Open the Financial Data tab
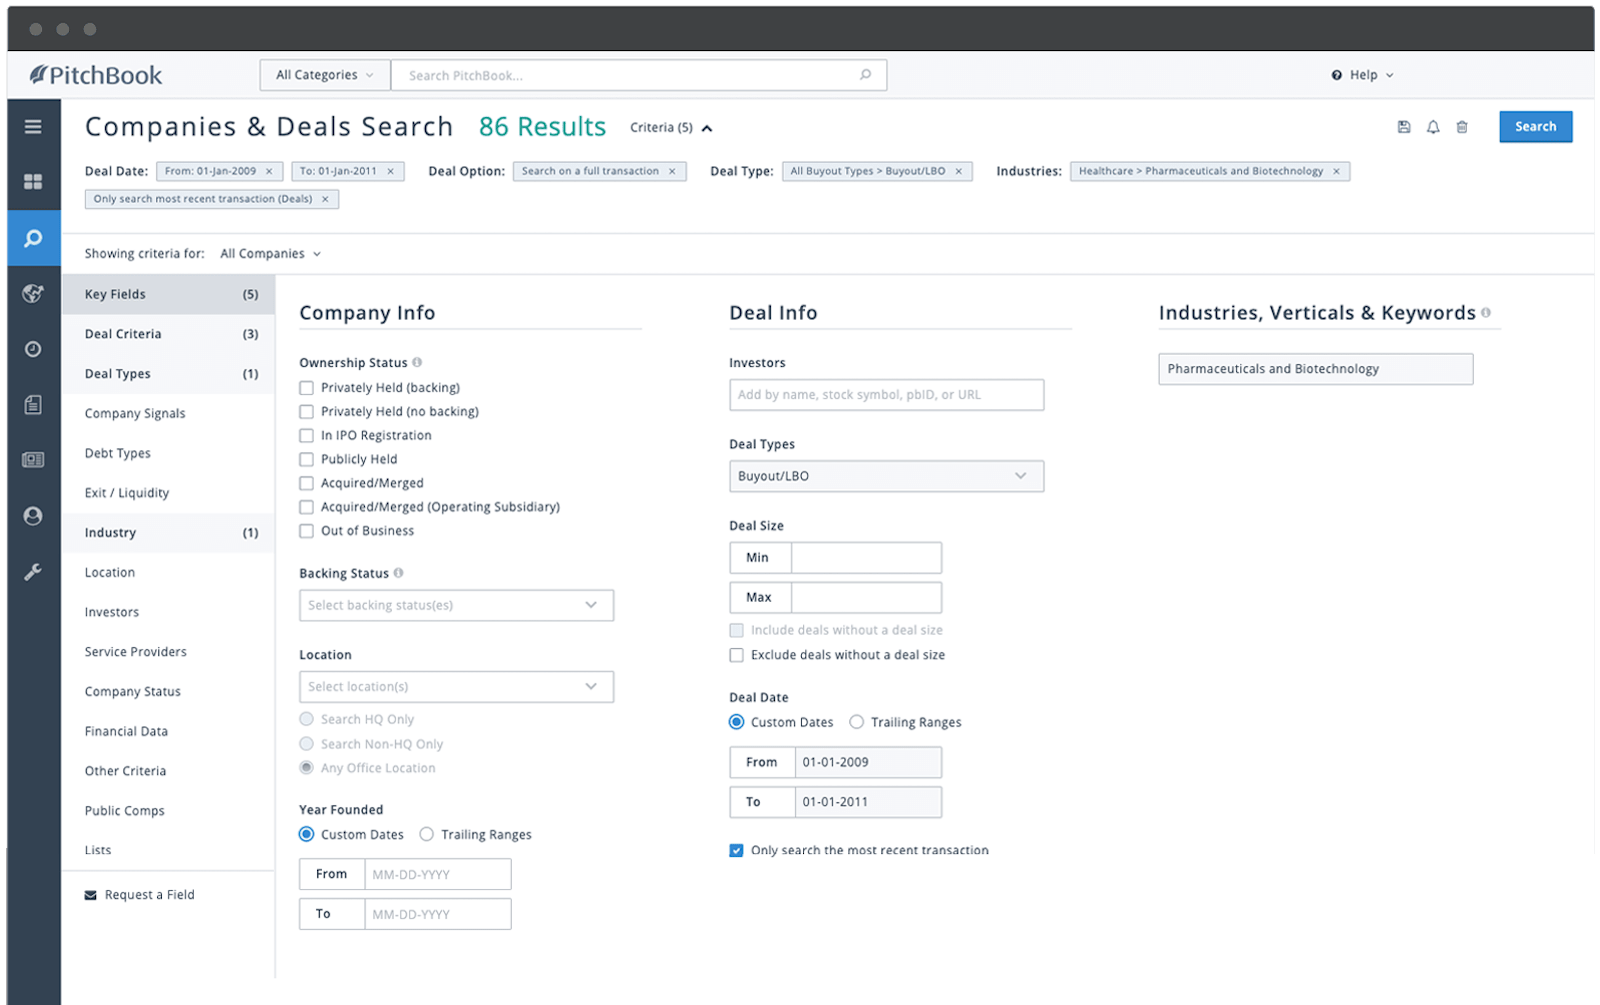This screenshot has height=1005, width=1600. click(168, 731)
